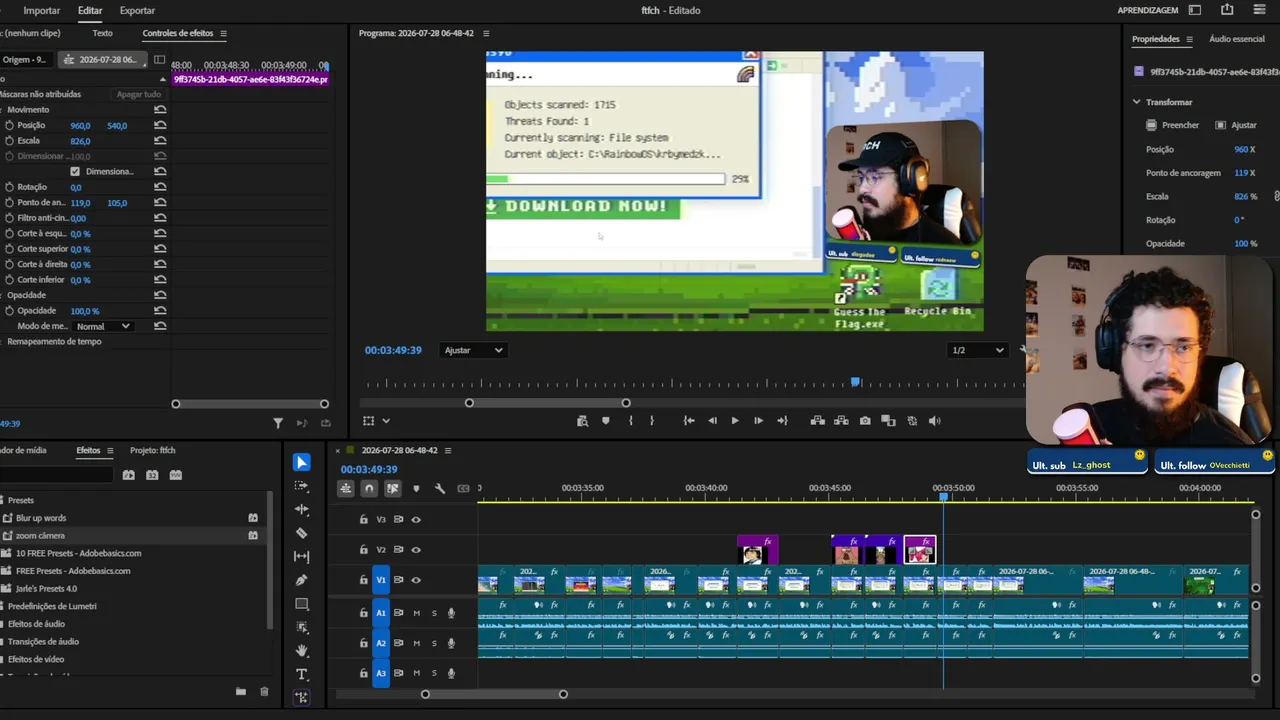
Task: Expand the Presets folder
Action: click(x=21, y=500)
